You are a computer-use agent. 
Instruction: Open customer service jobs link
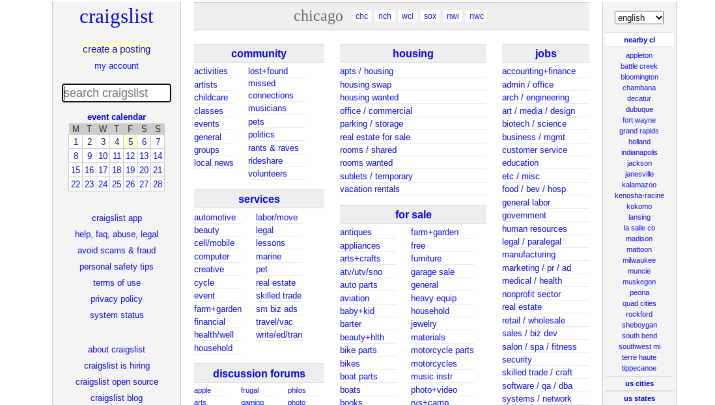tap(534, 150)
